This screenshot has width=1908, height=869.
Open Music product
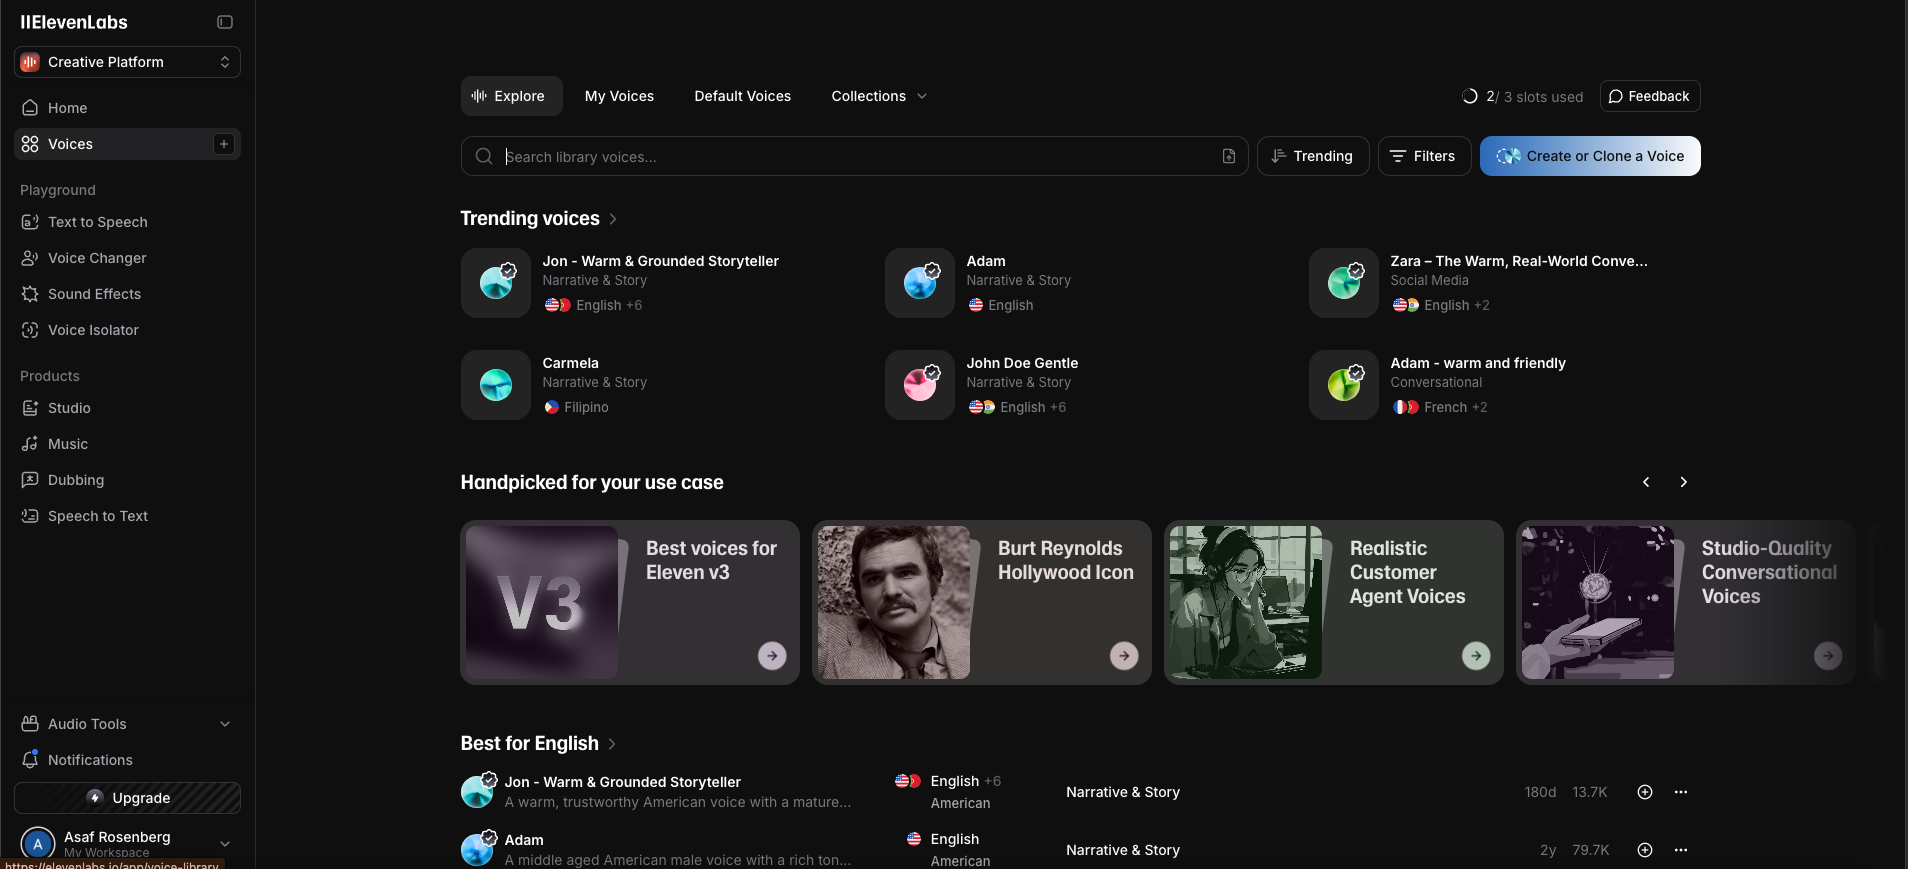[x=127, y=444]
